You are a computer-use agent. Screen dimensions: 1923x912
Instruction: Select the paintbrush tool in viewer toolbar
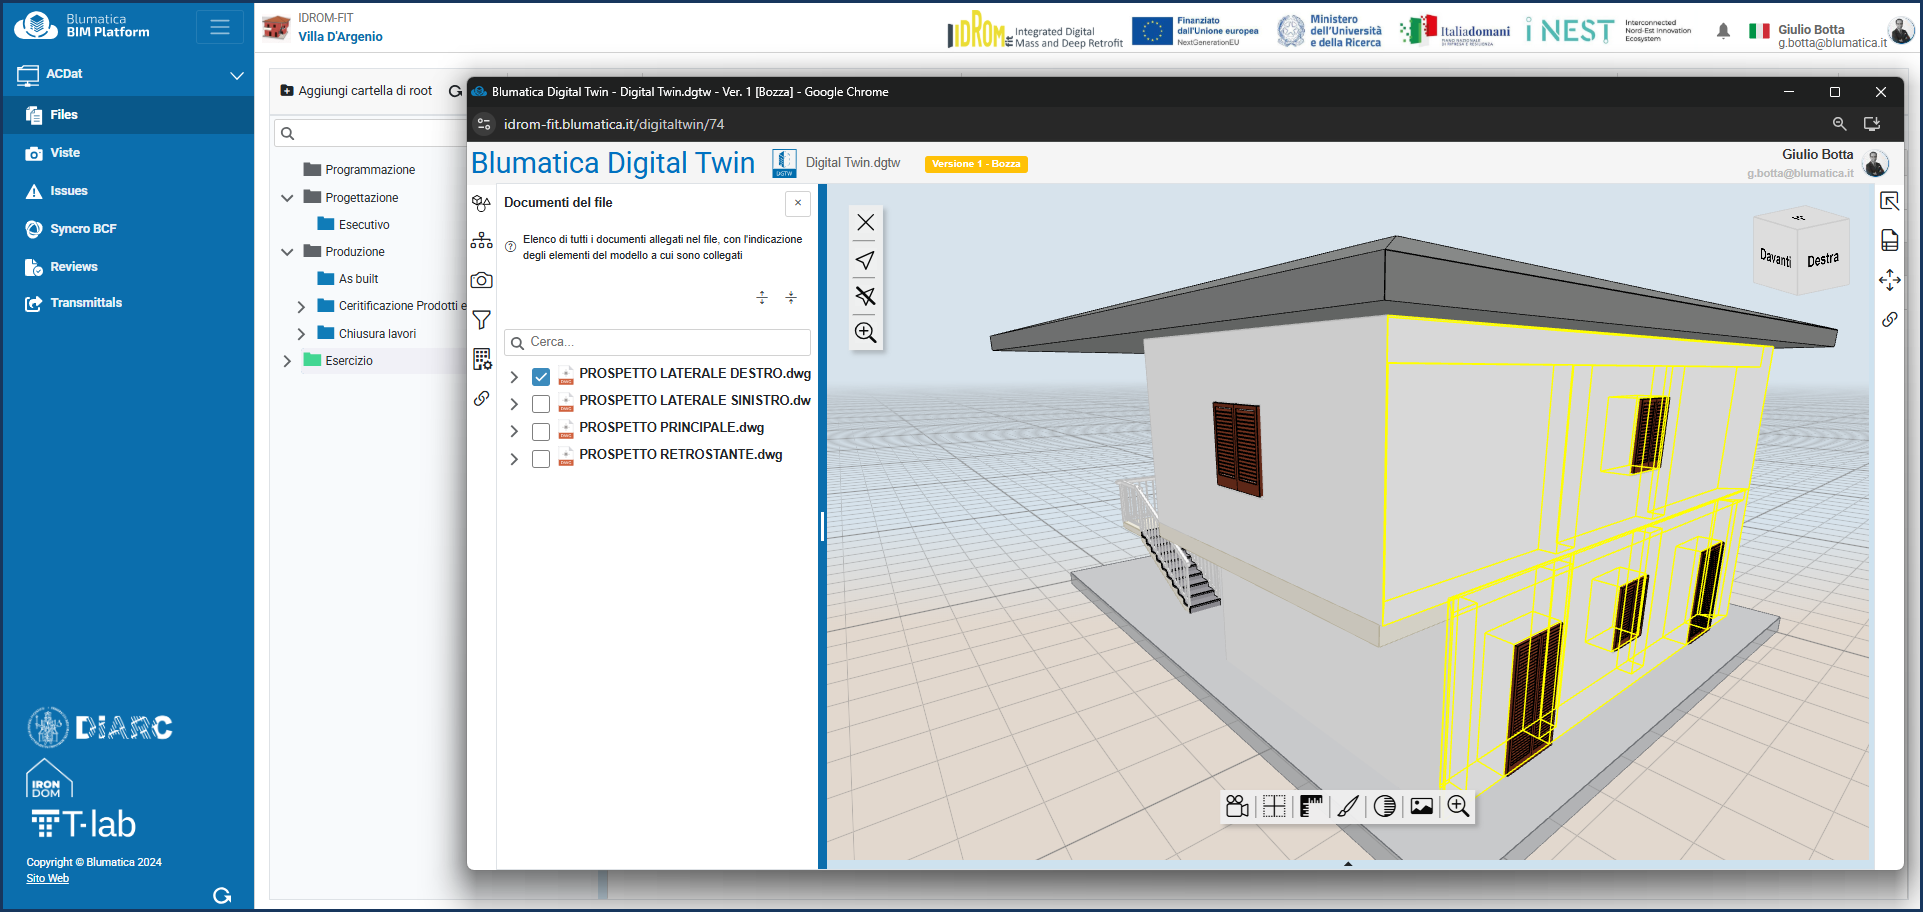point(1348,807)
